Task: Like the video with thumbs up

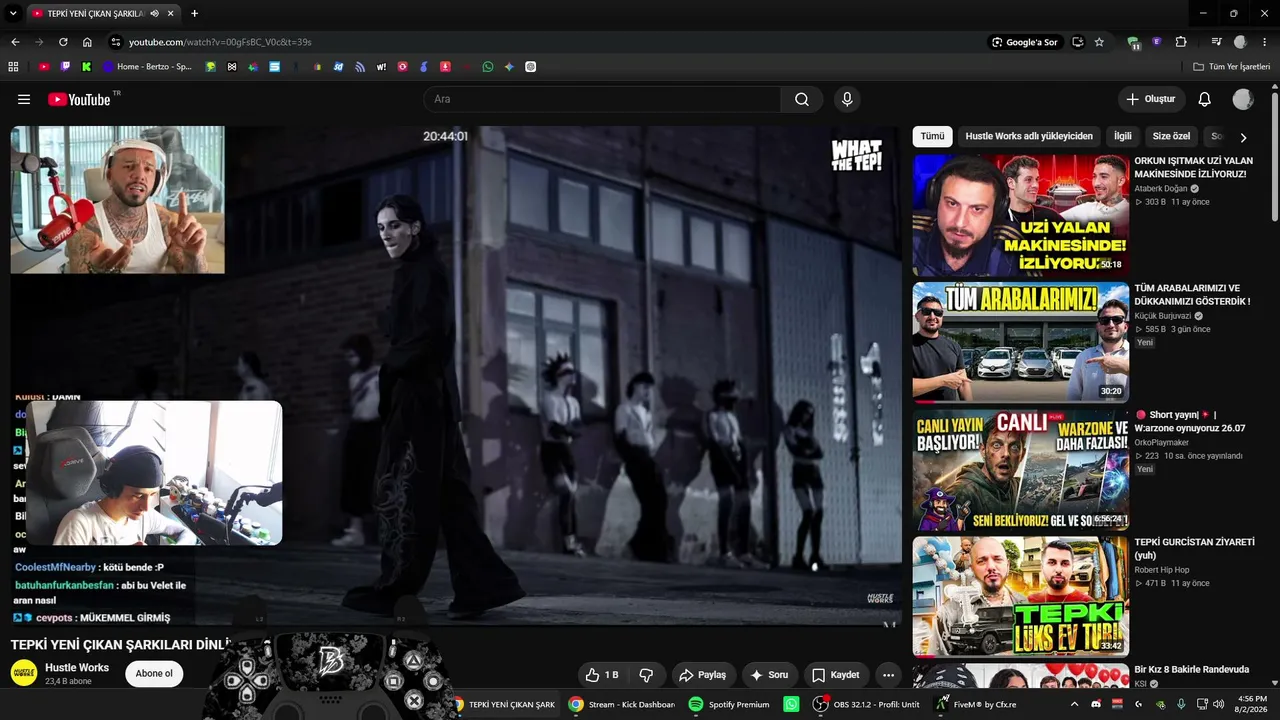Action: (x=602, y=675)
